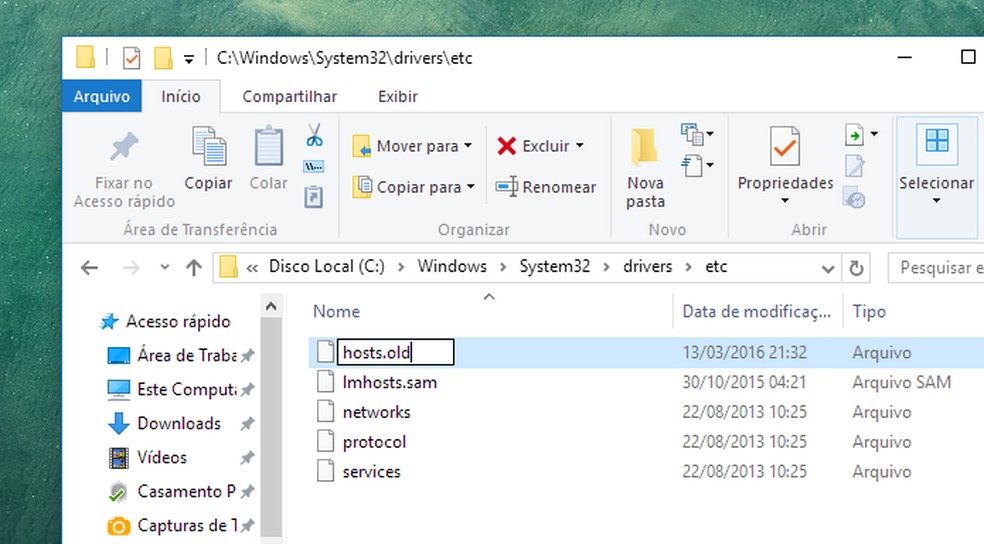Click System32 in the breadcrumb path

click(x=554, y=267)
